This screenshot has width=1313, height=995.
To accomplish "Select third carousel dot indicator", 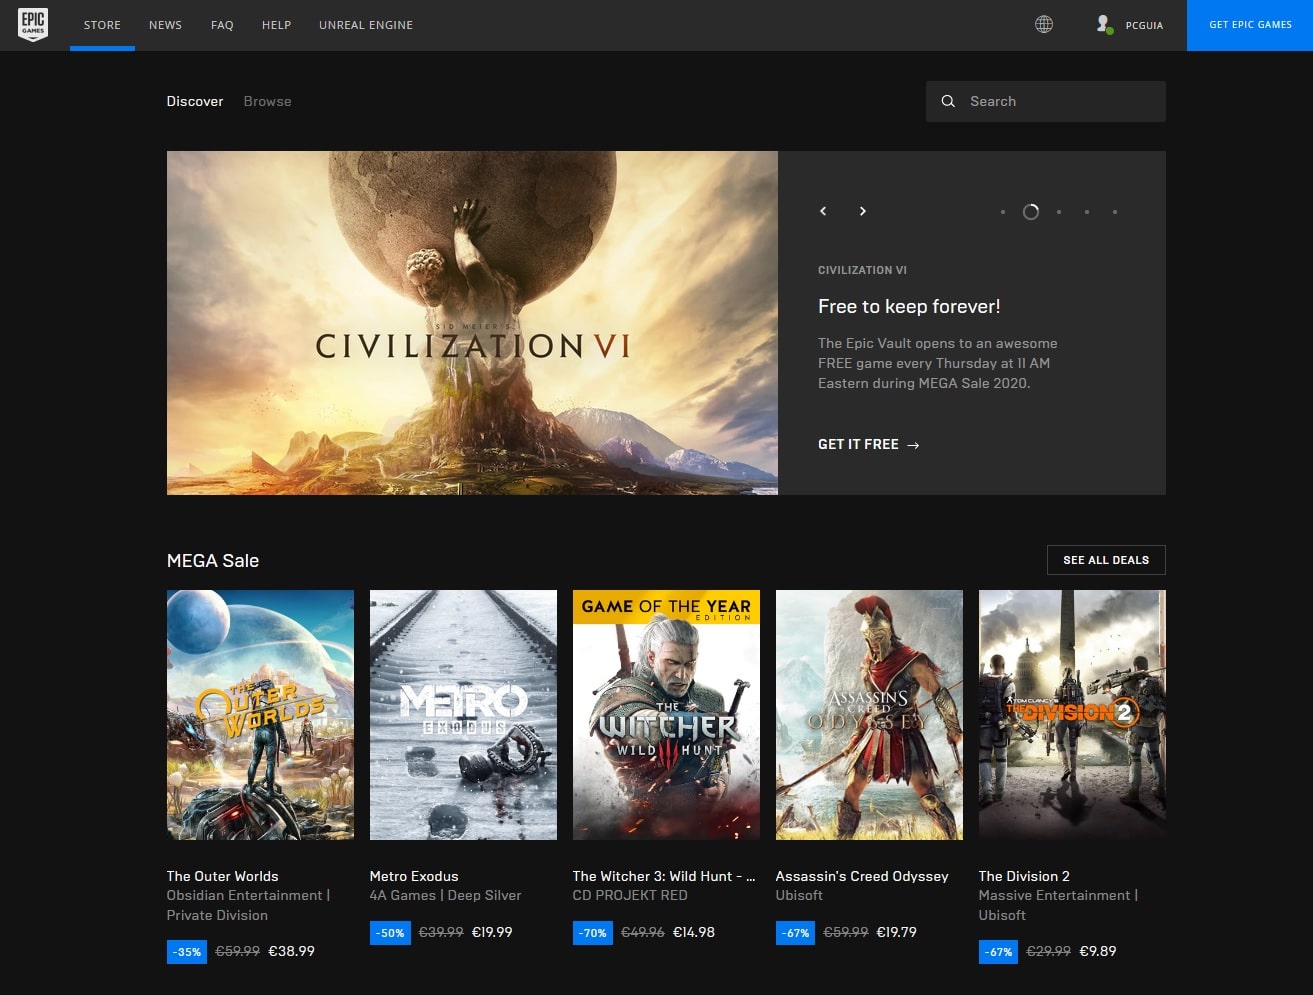I will click(1059, 212).
